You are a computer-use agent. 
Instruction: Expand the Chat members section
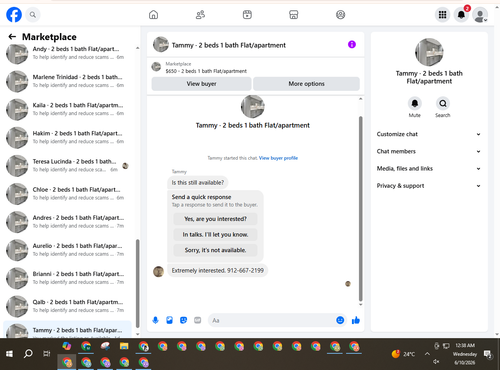click(x=429, y=151)
